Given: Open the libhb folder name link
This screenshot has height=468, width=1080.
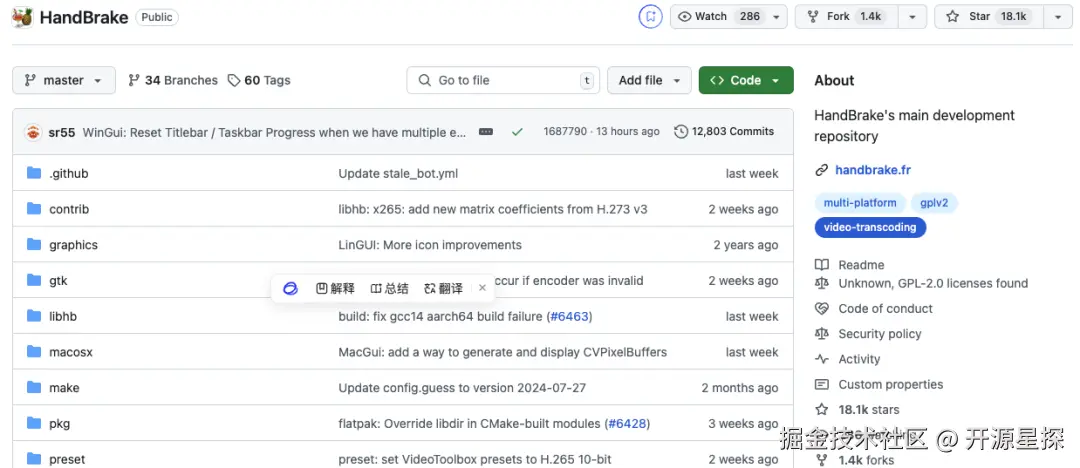Looking at the screenshot, I should [x=63, y=316].
